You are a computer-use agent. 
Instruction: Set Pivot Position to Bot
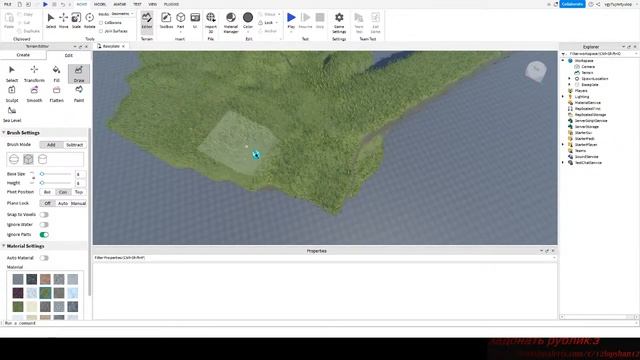click(47, 192)
